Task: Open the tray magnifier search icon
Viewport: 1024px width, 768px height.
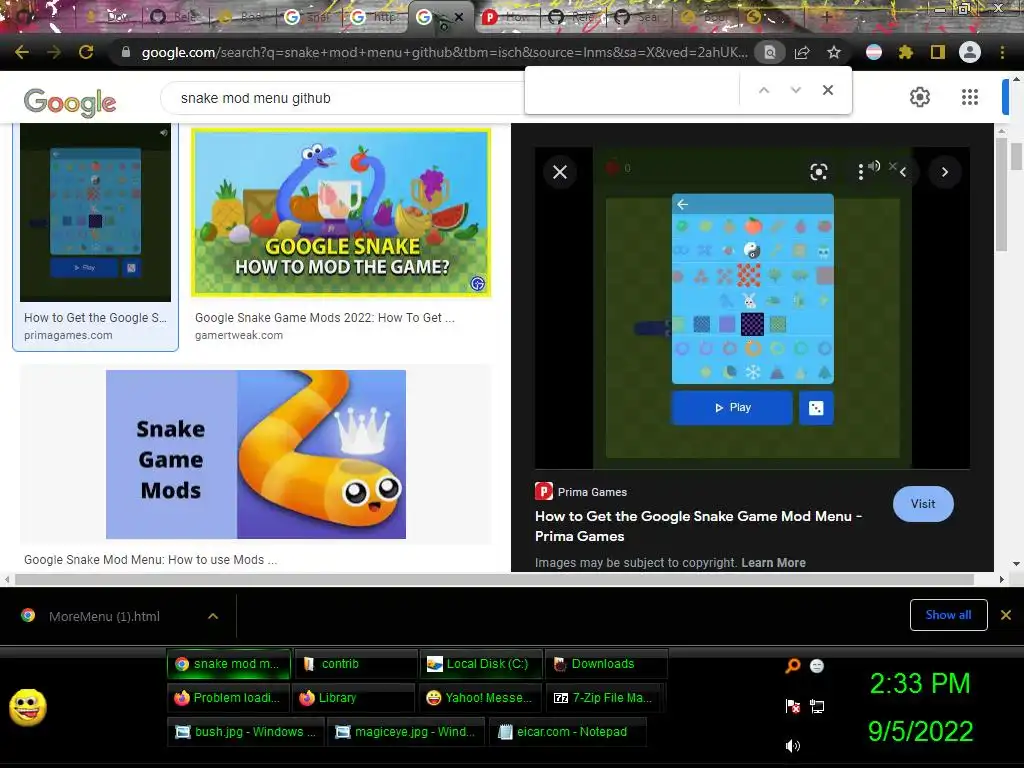Action: click(x=792, y=665)
